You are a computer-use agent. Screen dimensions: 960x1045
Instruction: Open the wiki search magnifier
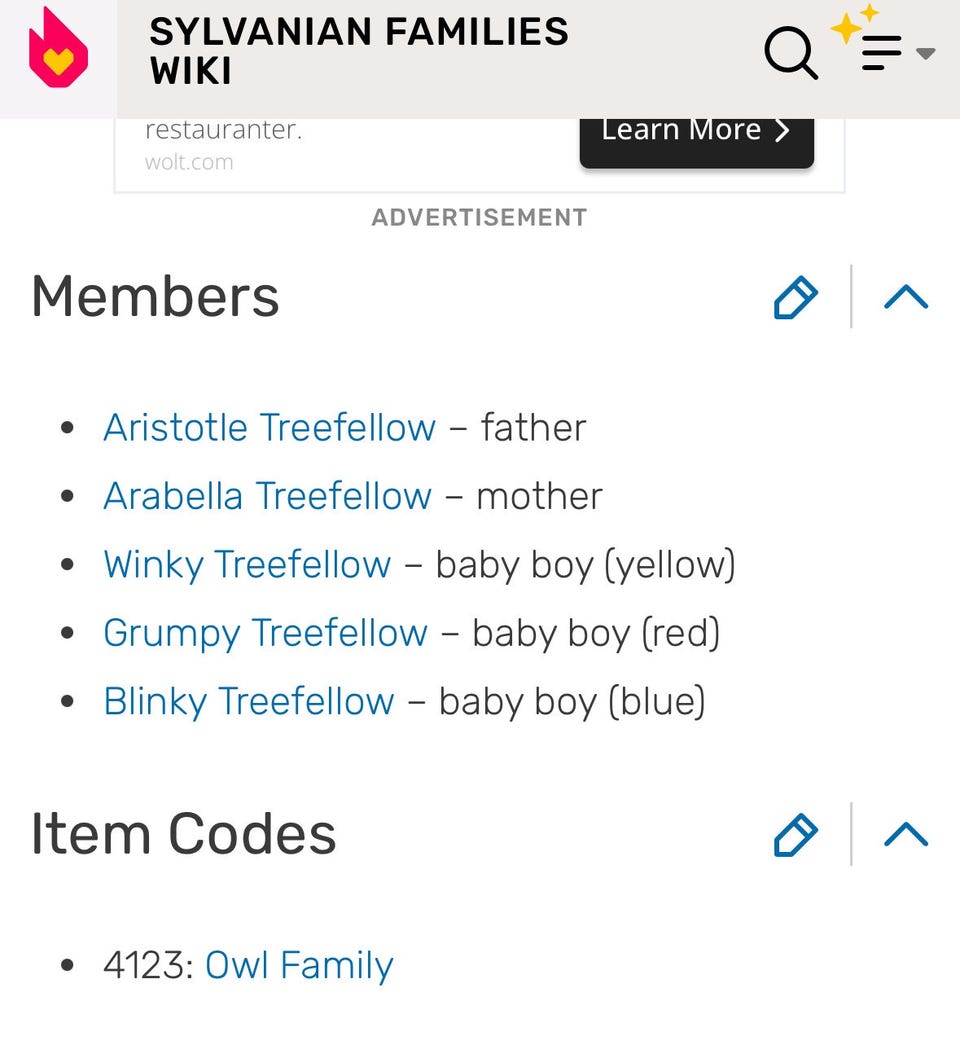click(791, 50)
